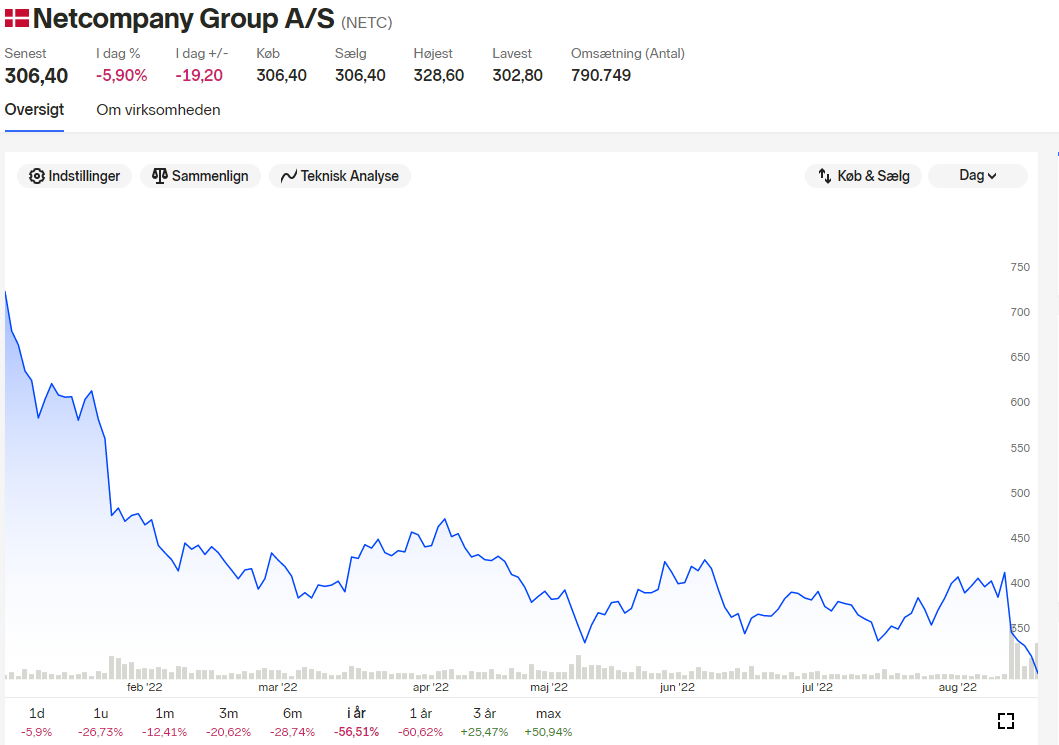Open chart settings gear icon
The height and width of the screenshot is (745, 1059).
36,176
